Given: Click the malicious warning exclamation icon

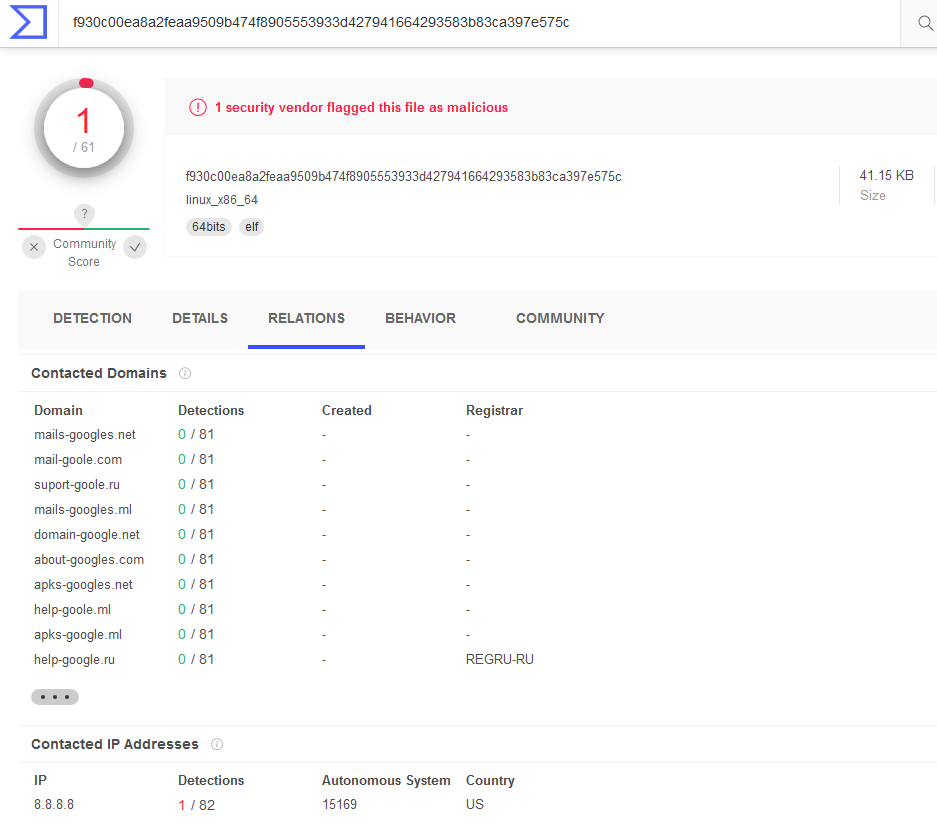Looking at the screenshot, I should [x=198, y=108].
